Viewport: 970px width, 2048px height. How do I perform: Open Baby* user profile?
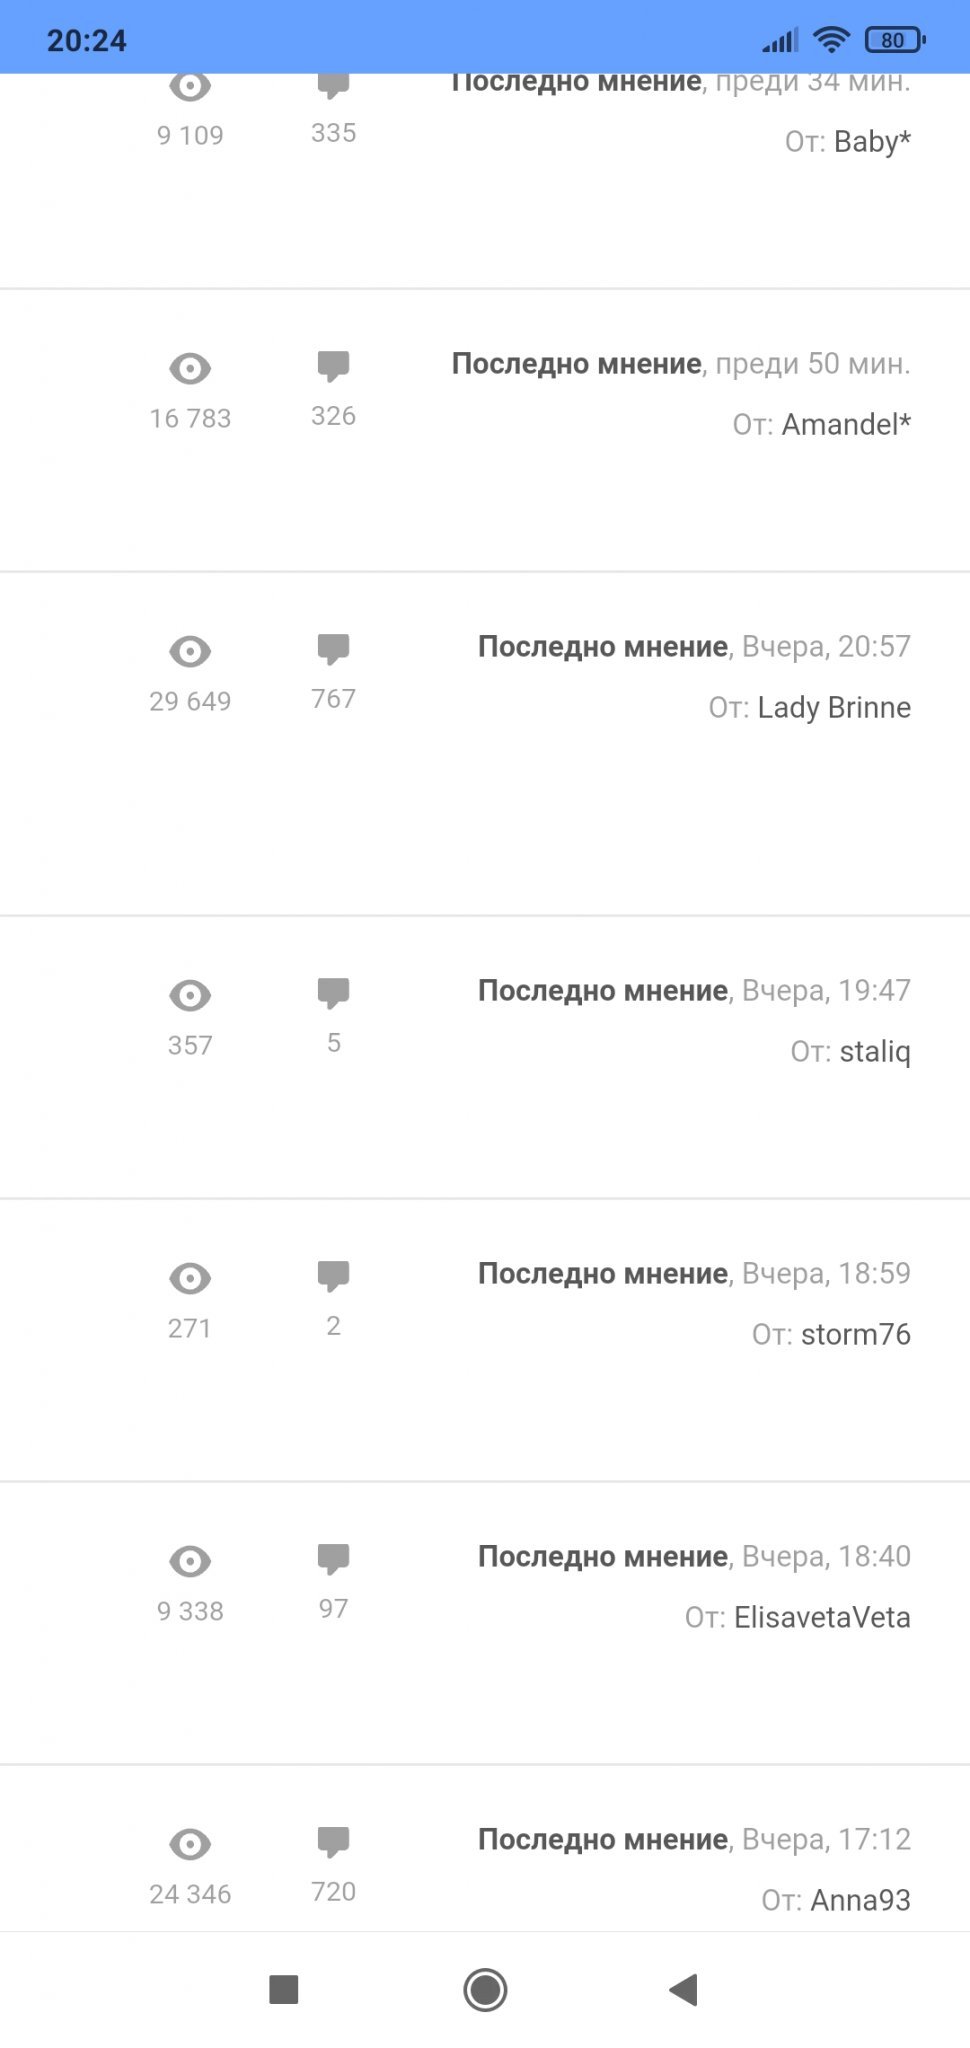pyautogui.click(x=871, y=142)
